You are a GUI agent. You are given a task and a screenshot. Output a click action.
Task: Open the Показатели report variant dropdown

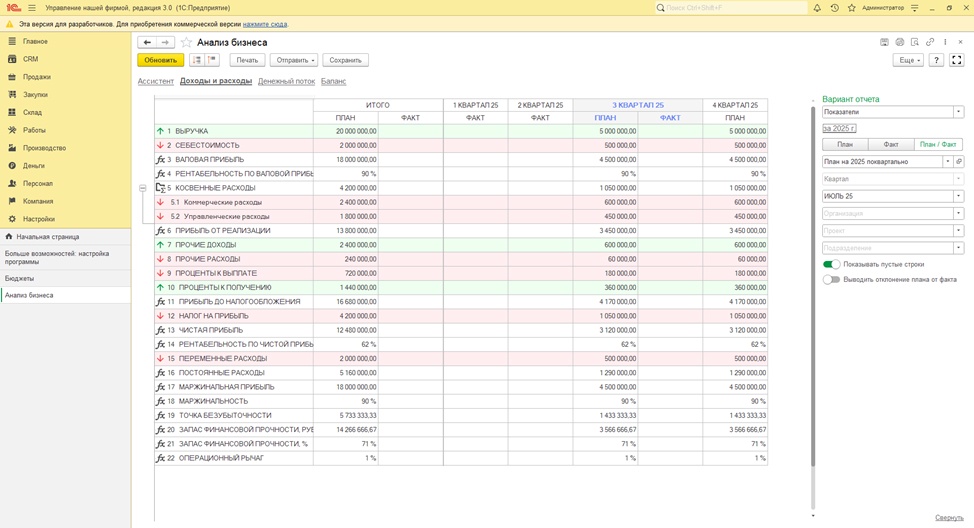click(958, 112)
